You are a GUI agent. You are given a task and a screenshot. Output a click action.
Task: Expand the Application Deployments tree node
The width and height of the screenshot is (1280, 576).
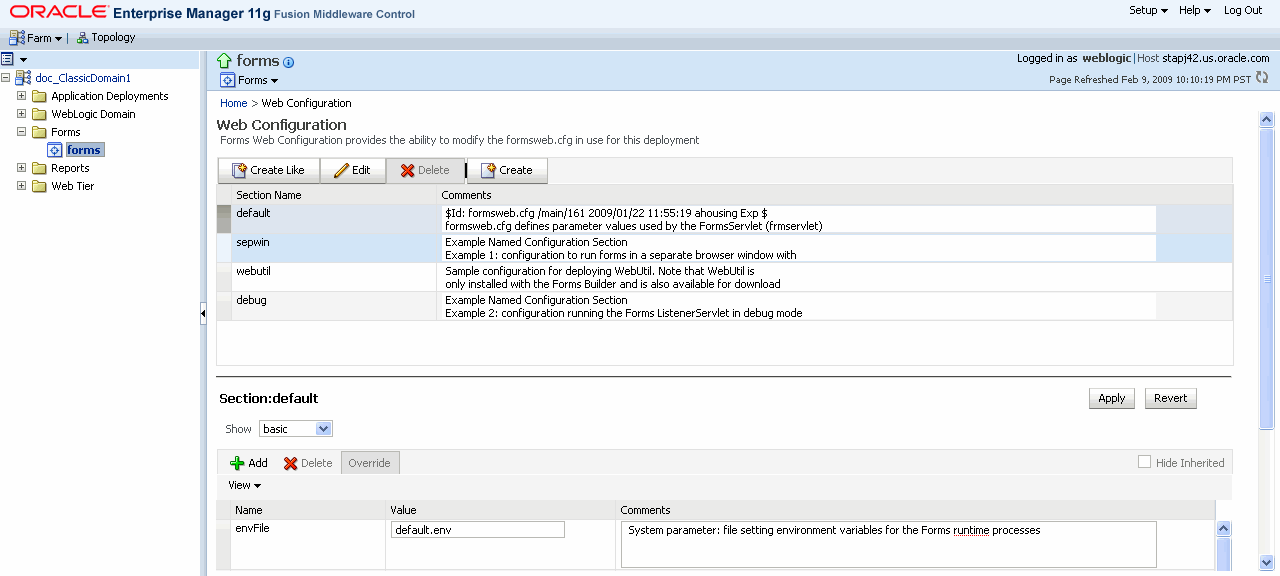pyautogui.click(x=21, y=96)
